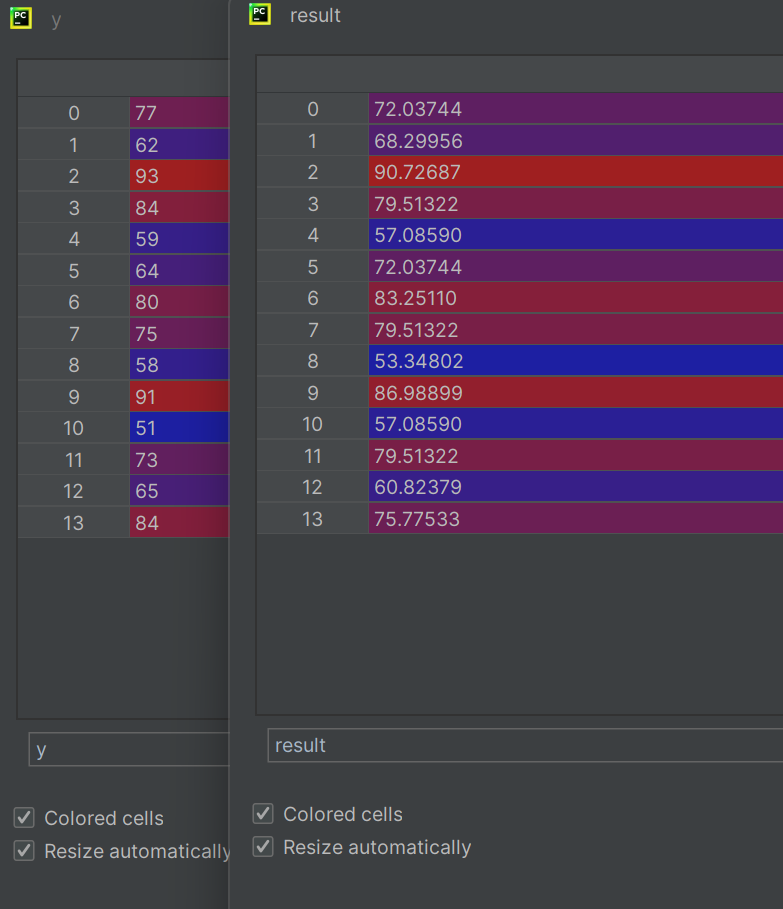Click the result expression input field
783x909 pixels.
tap(525, 745)
